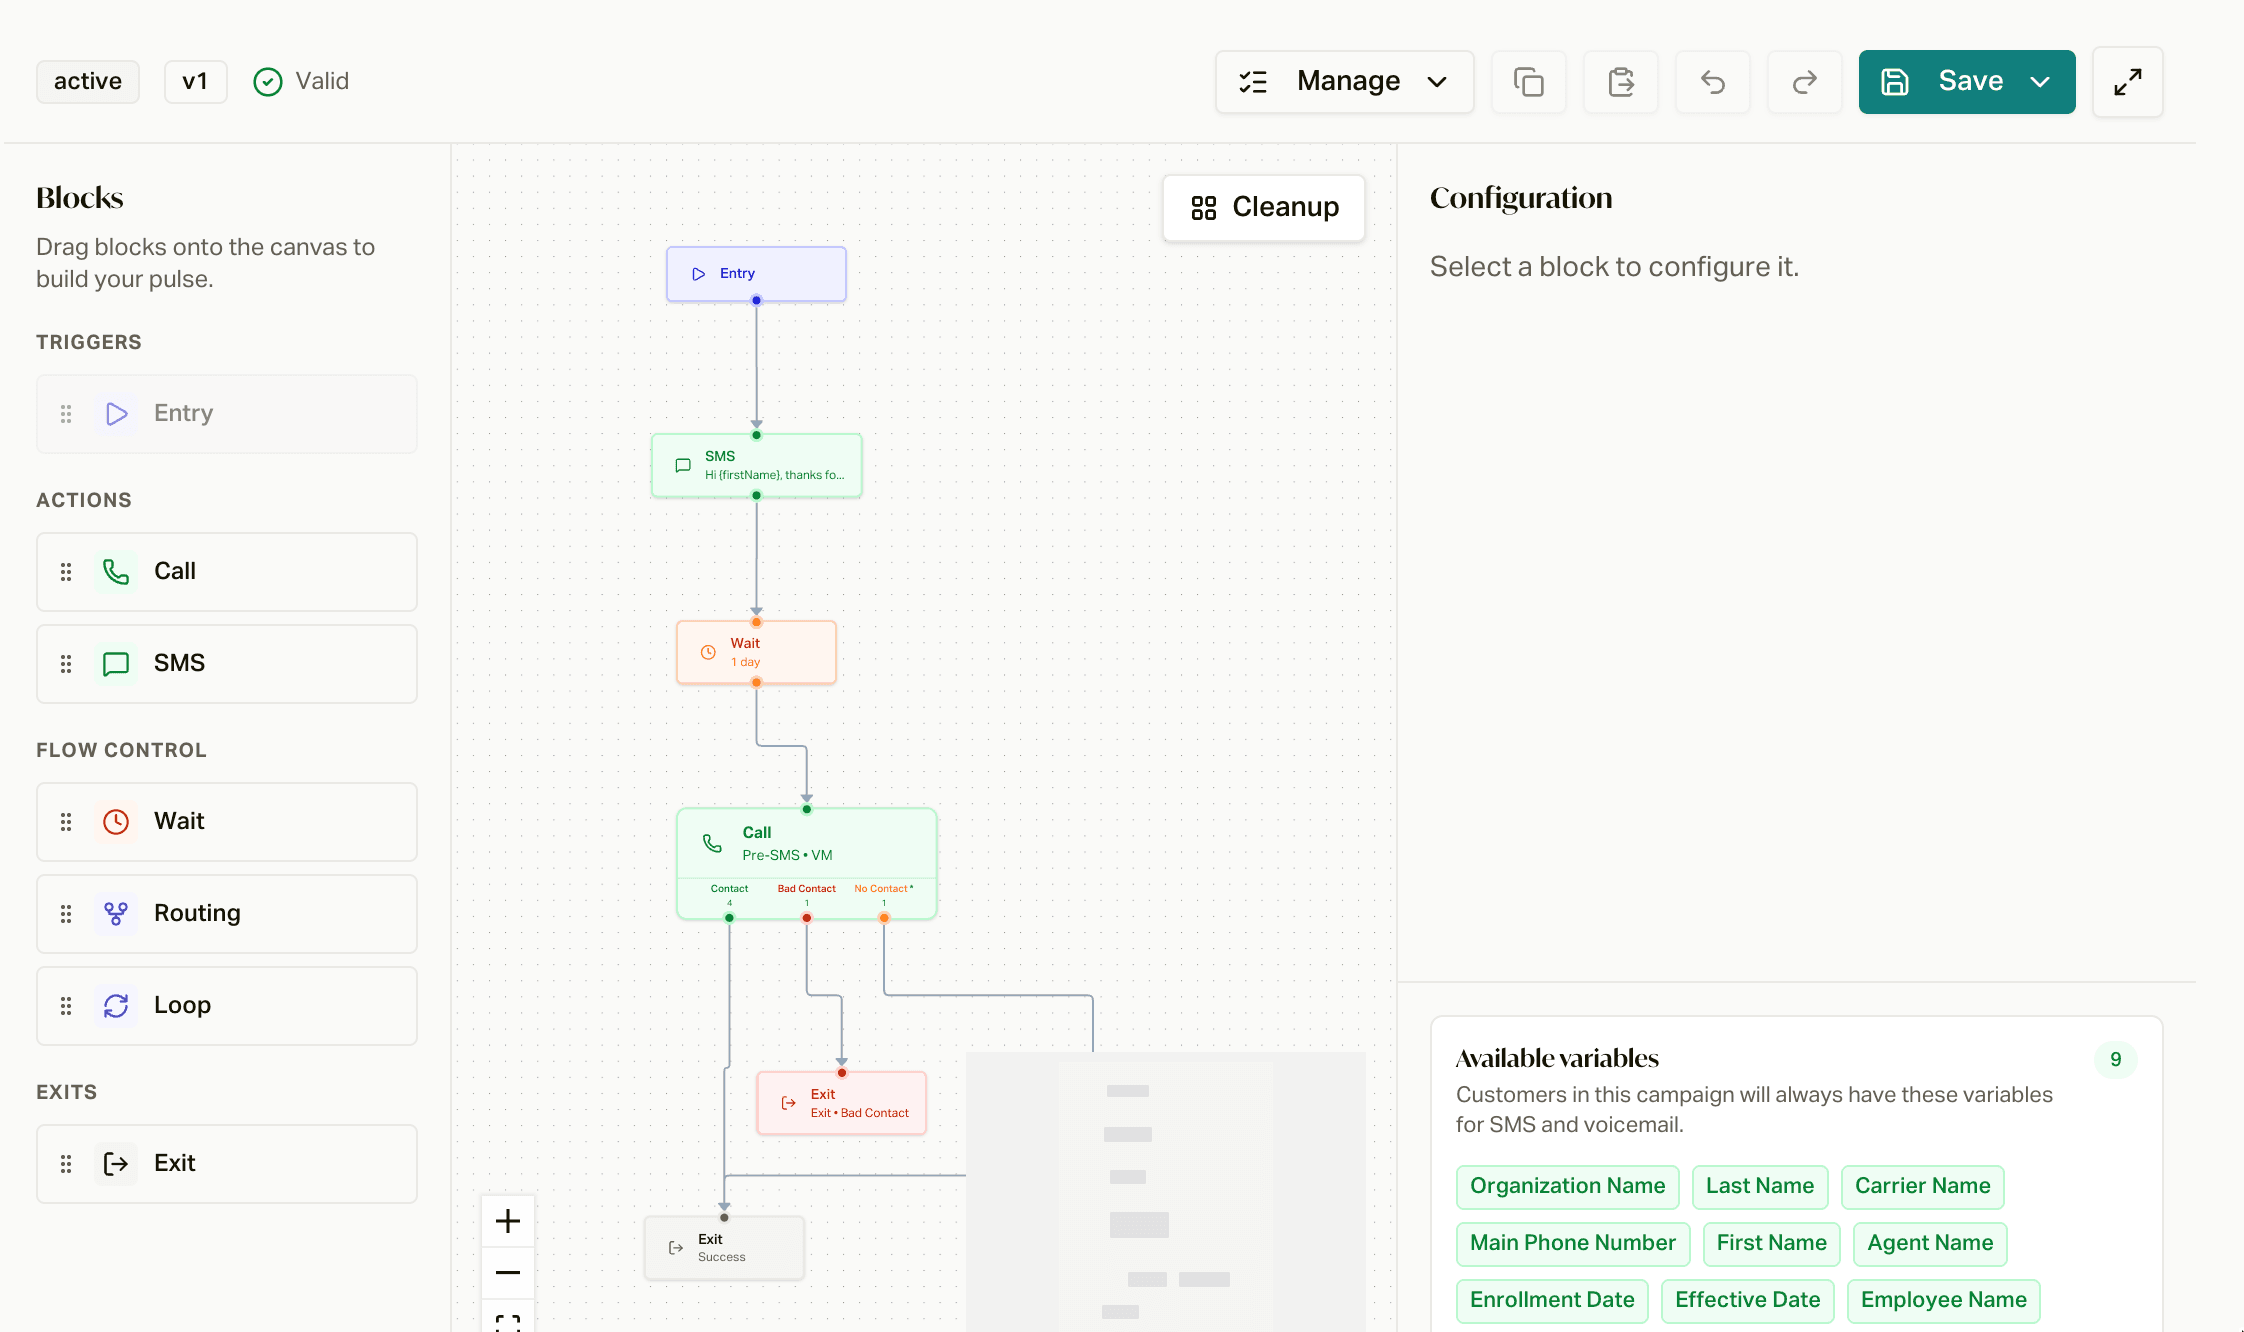Screen dimensions: 2244x1332
Task: Click the v1 version badge
Action: 195,82
